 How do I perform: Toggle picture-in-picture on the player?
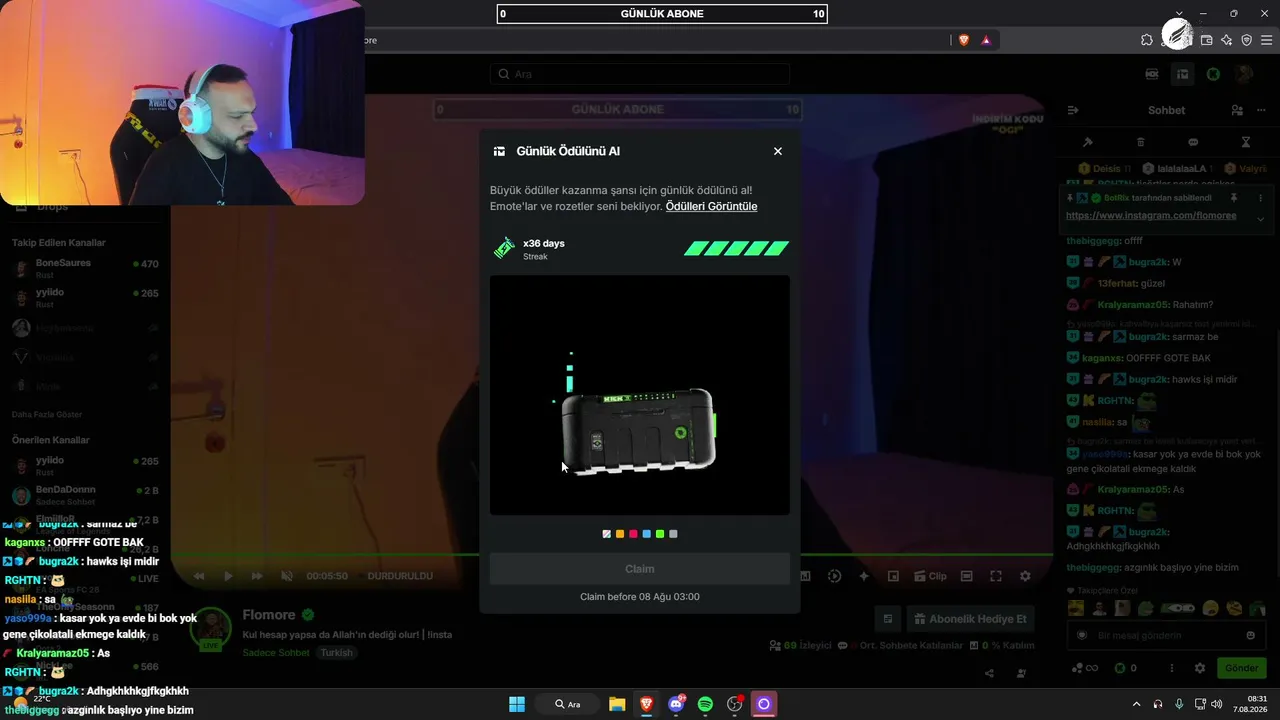893,576
